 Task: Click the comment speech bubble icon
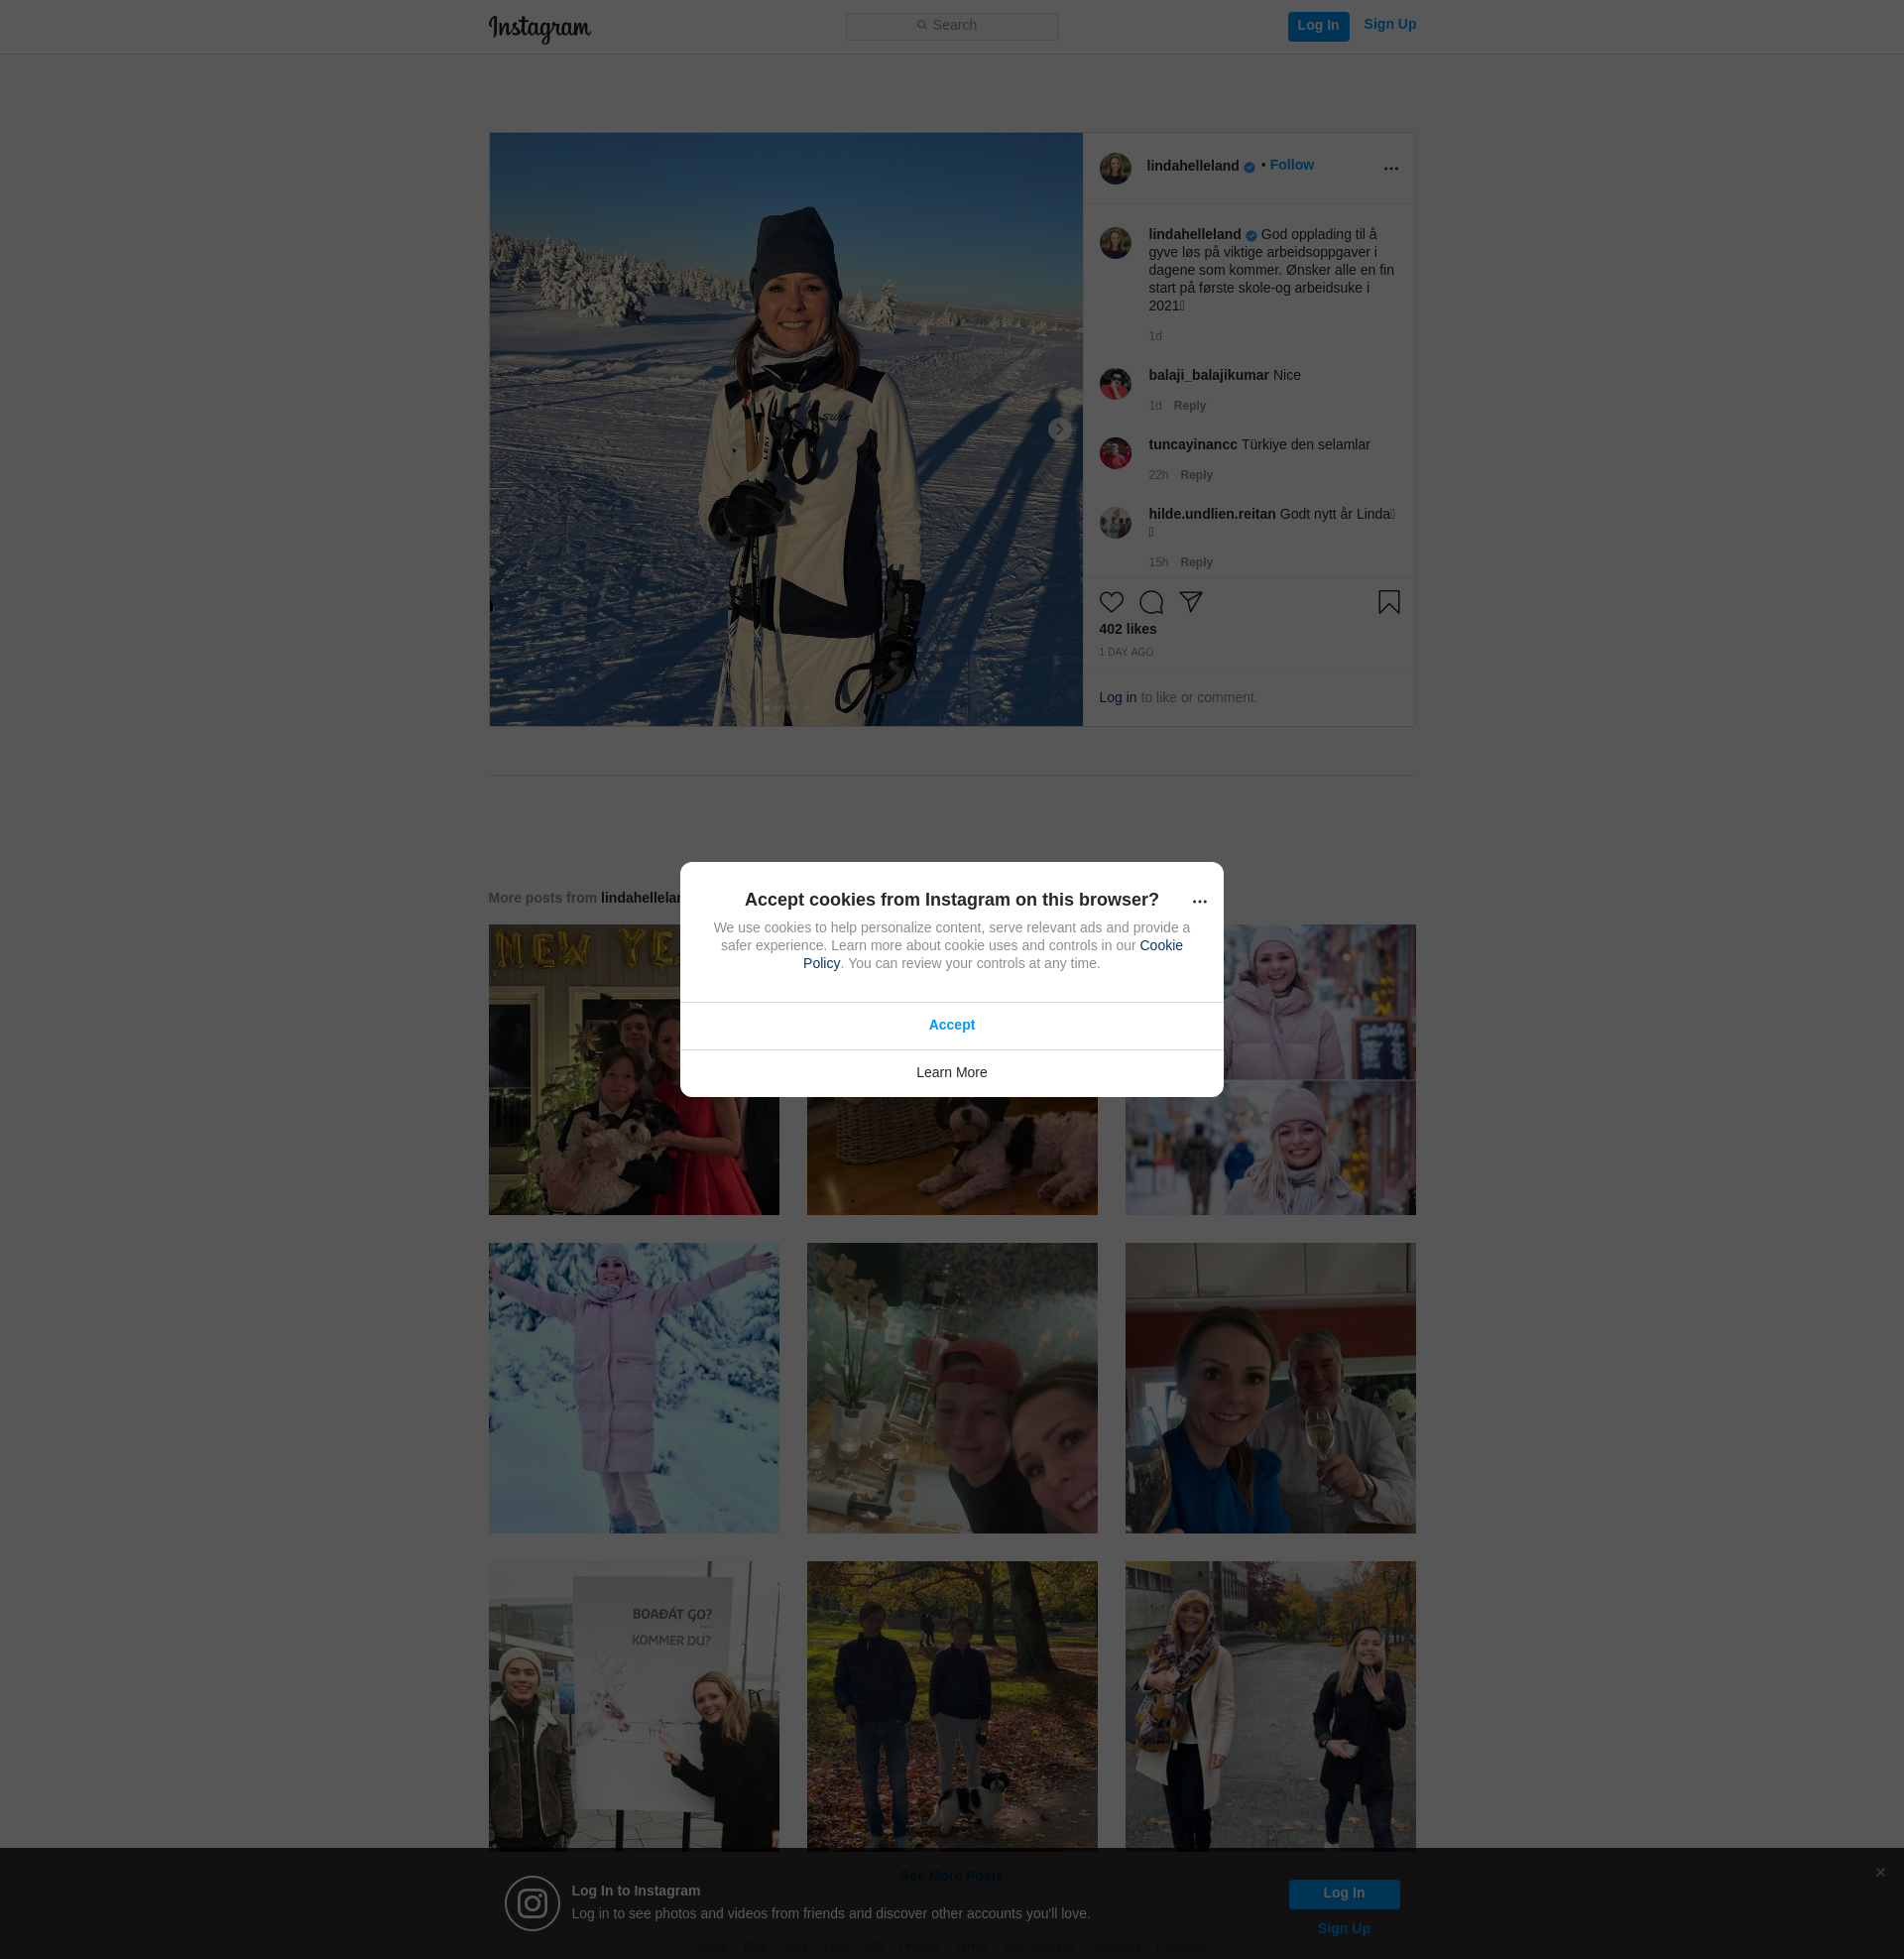(1151, 602)
